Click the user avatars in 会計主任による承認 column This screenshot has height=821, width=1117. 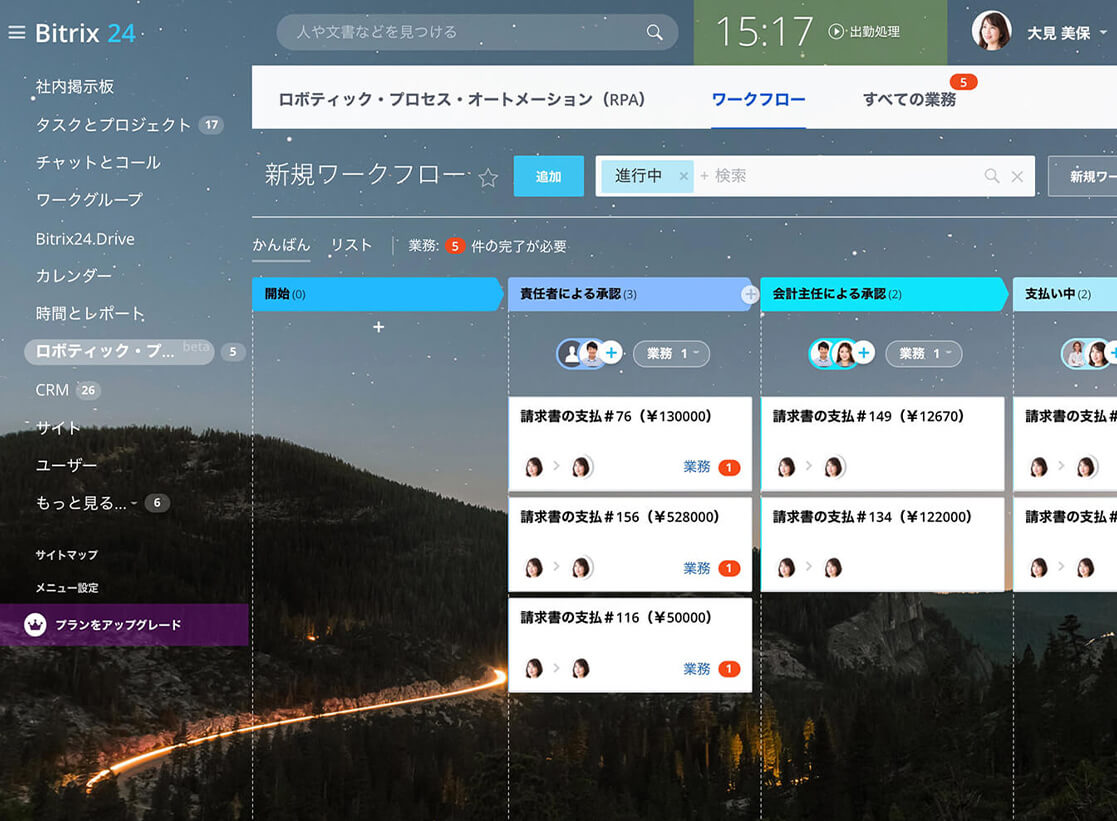(832, 353)
